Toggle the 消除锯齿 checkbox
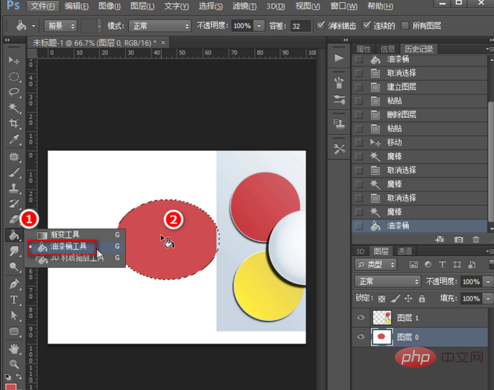The image size is (494, 390). (x=320, y=25)
